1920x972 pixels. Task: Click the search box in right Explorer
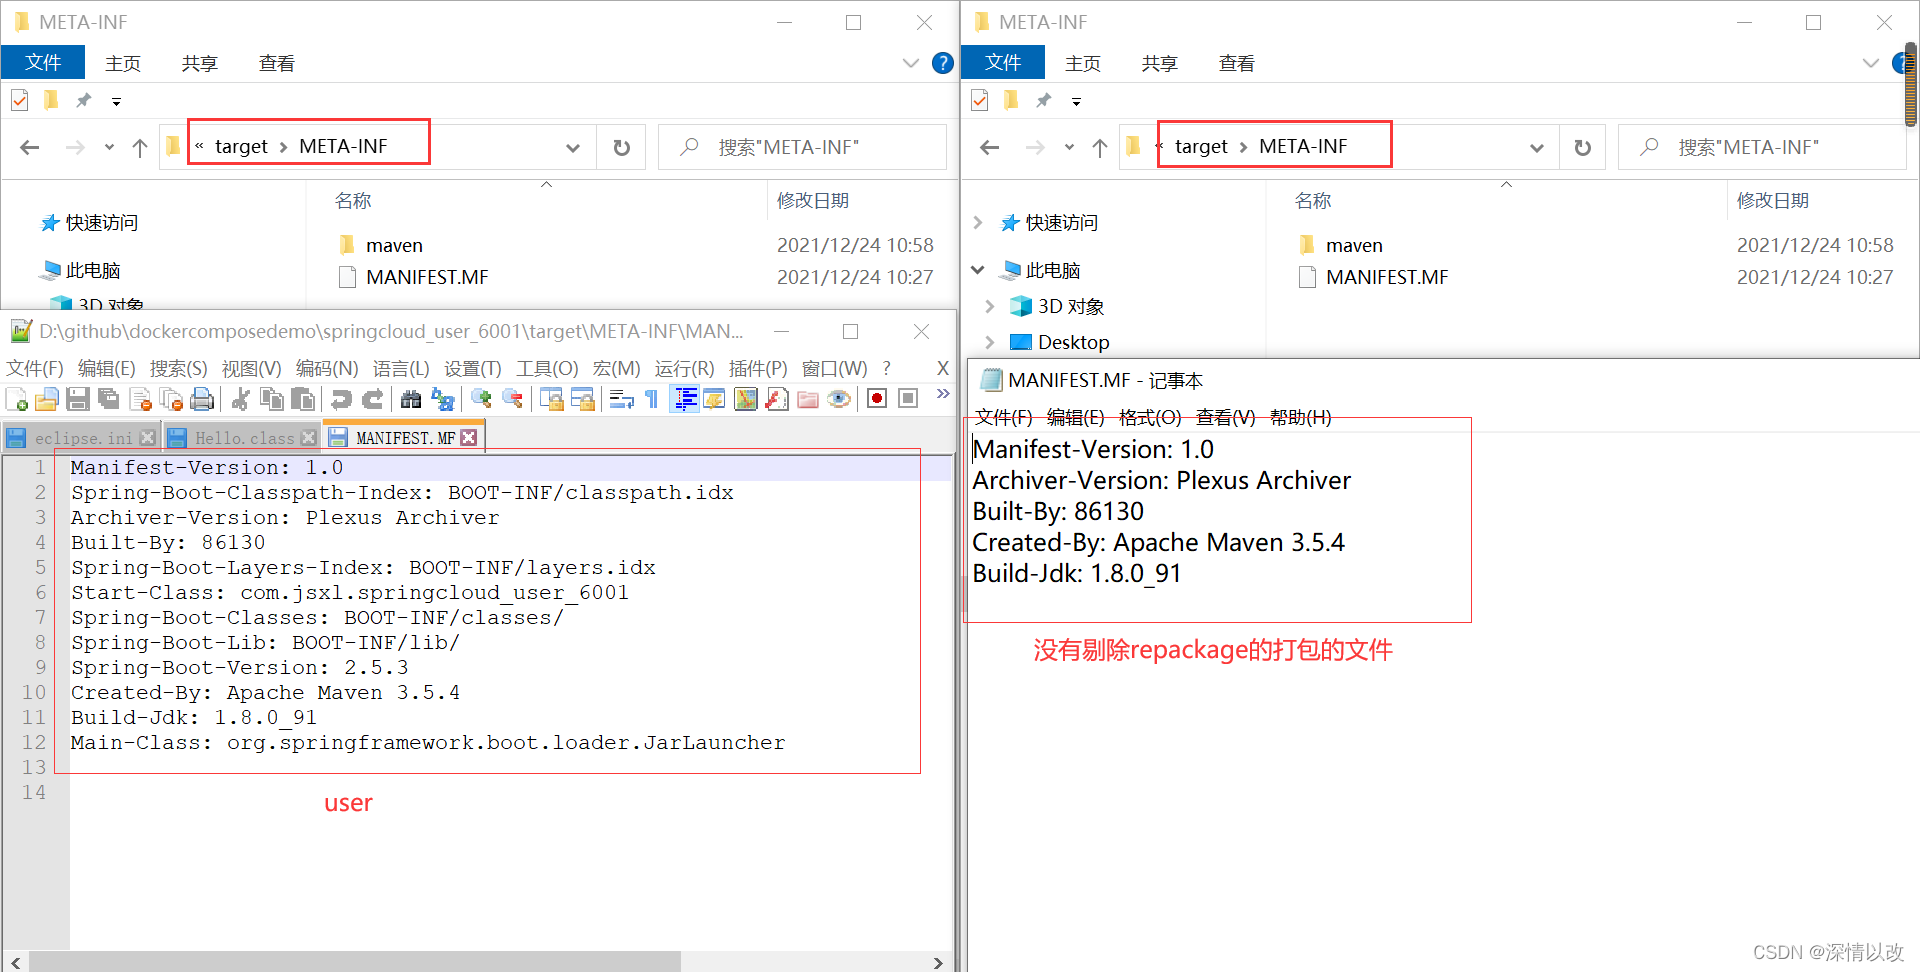pos(1763,147)
